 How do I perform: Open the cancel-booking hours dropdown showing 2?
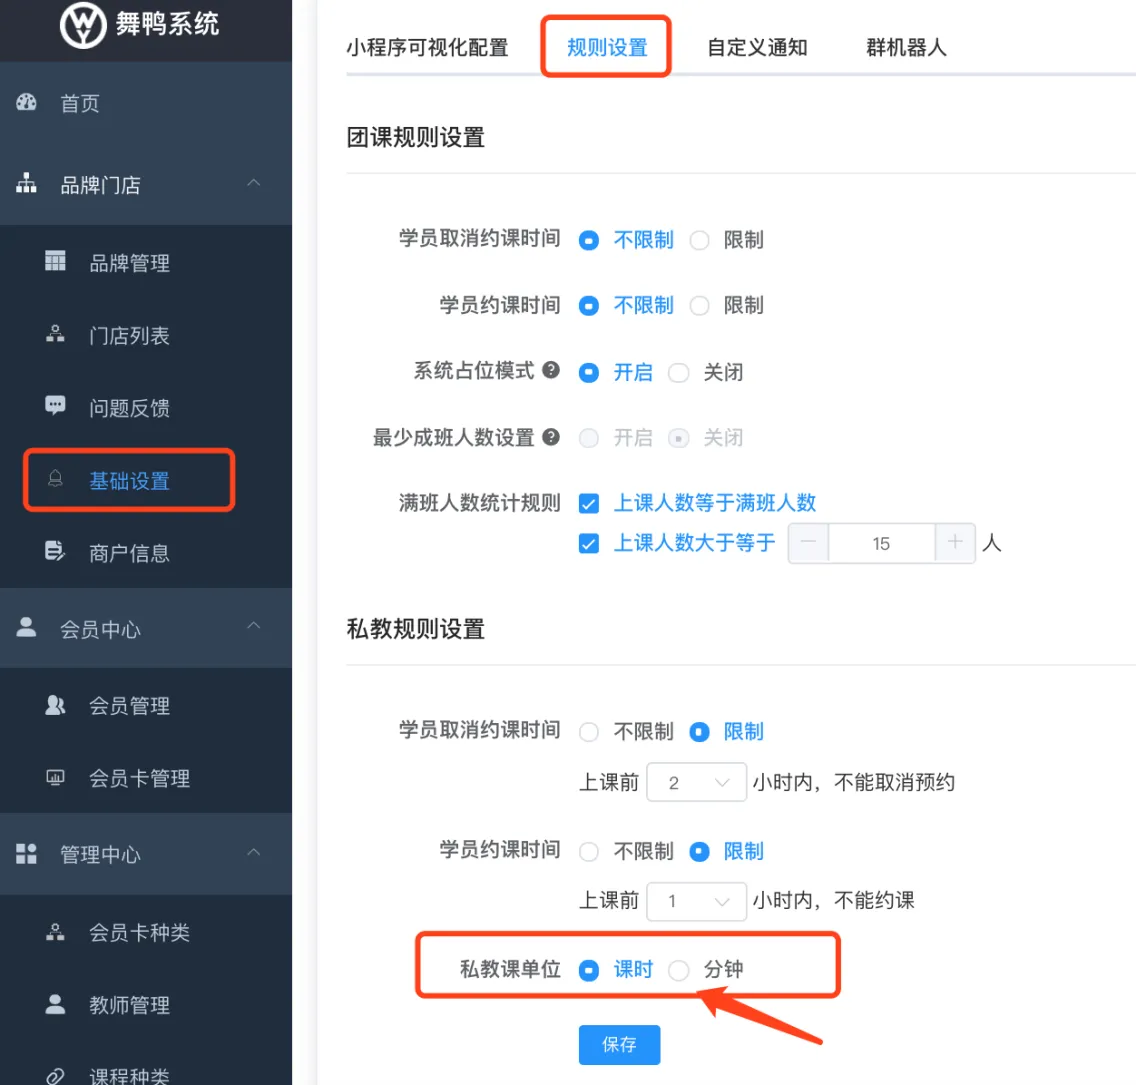pyautogui.click(x=696, y=783)
